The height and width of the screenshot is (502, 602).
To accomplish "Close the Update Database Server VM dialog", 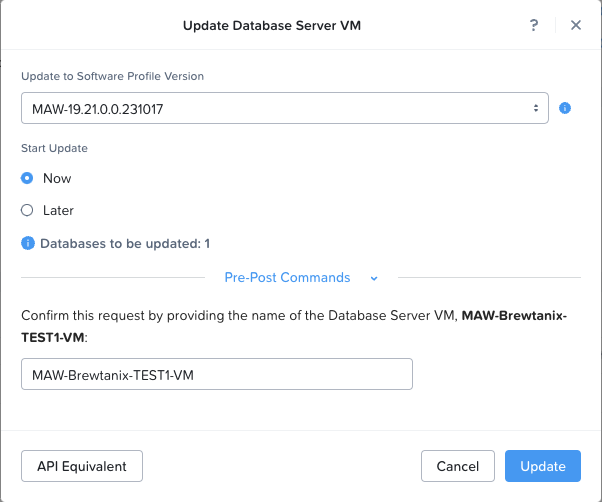I will pyautogui.click(x=576, y=25).
